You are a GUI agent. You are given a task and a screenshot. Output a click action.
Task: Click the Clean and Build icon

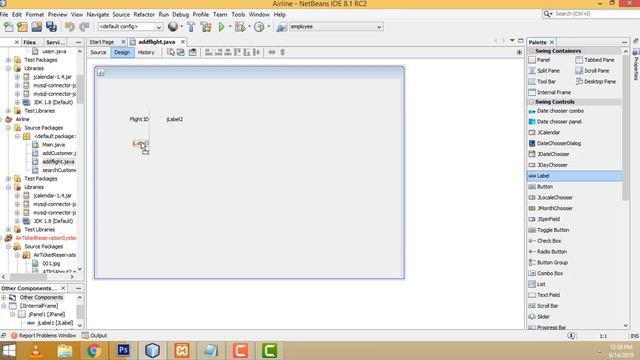click(206, 27)
